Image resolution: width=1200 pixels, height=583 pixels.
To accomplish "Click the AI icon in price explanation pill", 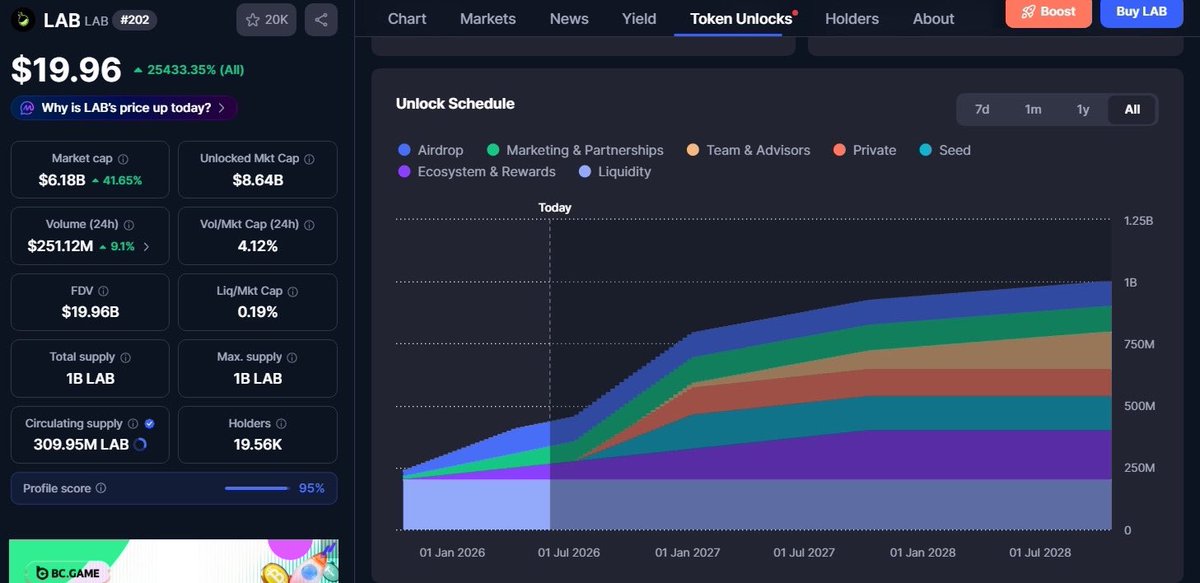I will (27, 108).
